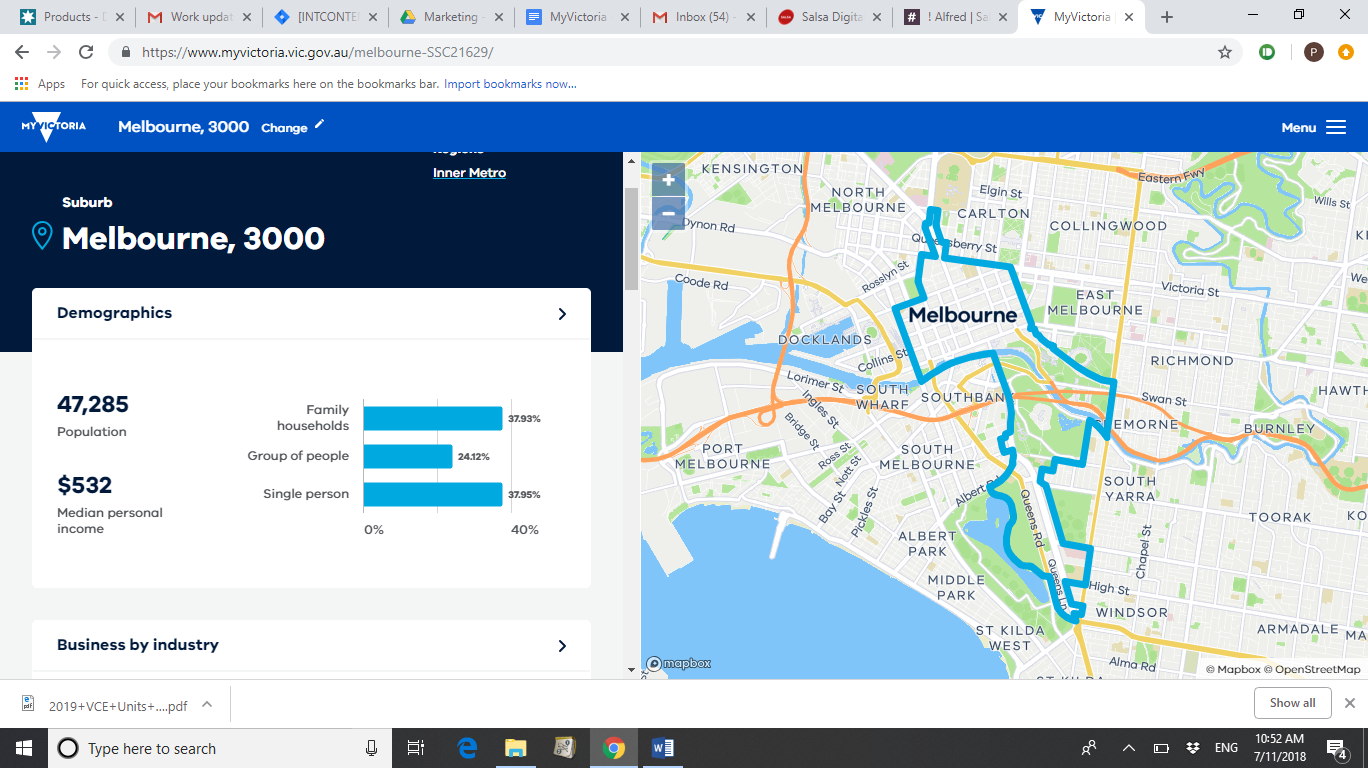Click the Menu text label

1299,127
